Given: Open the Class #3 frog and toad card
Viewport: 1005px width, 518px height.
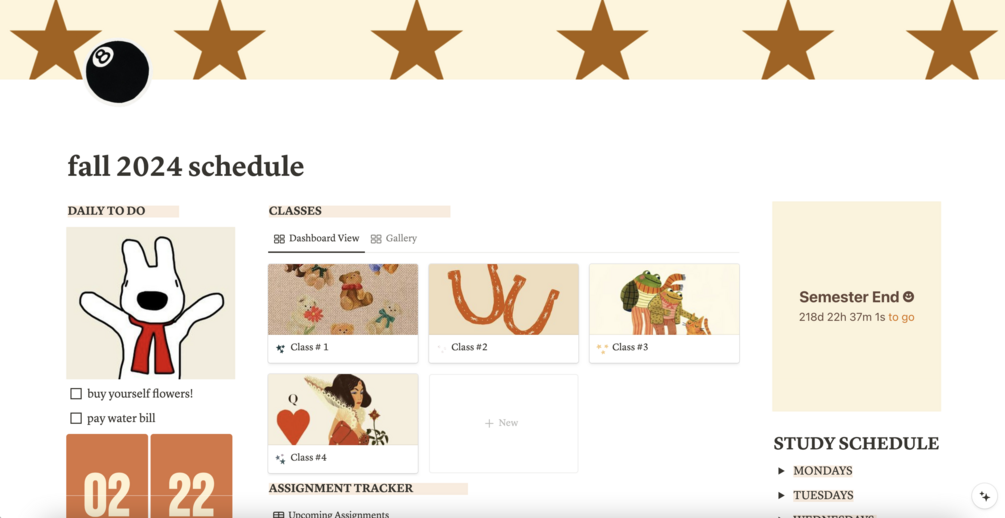Looking at the screenshot, I should (664, 313).
